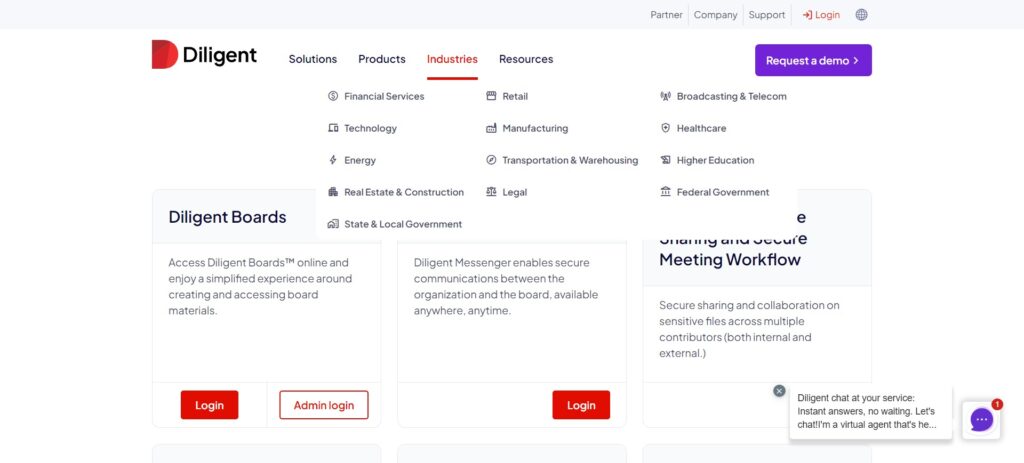Viewport: 1024px width, 463px height.
Task: Collapse the Industries menu tab
Action: [x=452, y=59]
